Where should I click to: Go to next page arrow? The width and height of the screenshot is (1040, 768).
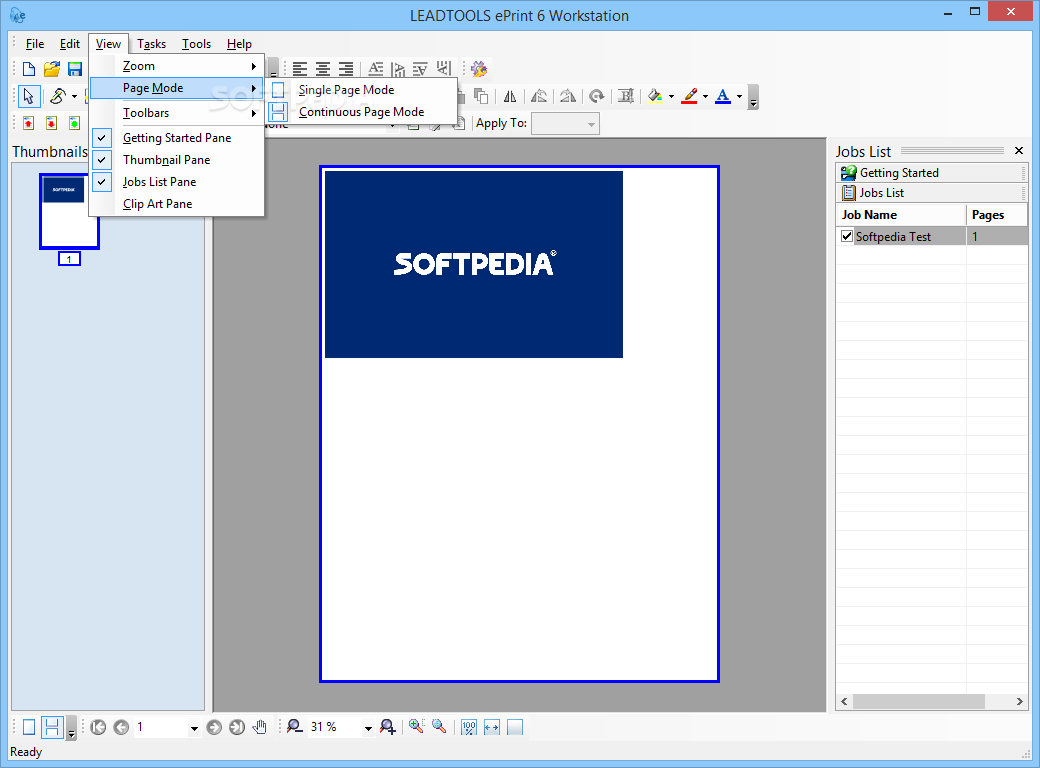pyautogui.click(x=214, y=728)
